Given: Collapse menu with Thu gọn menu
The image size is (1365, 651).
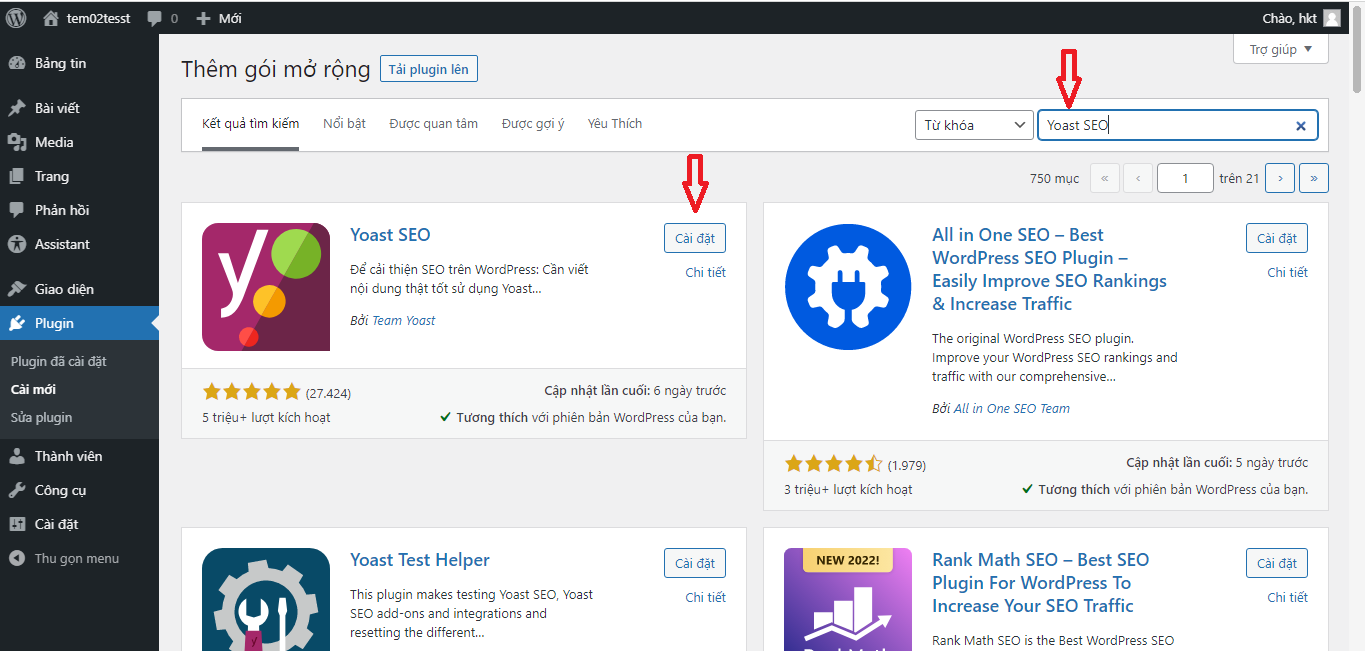Looking at the screenshot, I should coord(76,559).
